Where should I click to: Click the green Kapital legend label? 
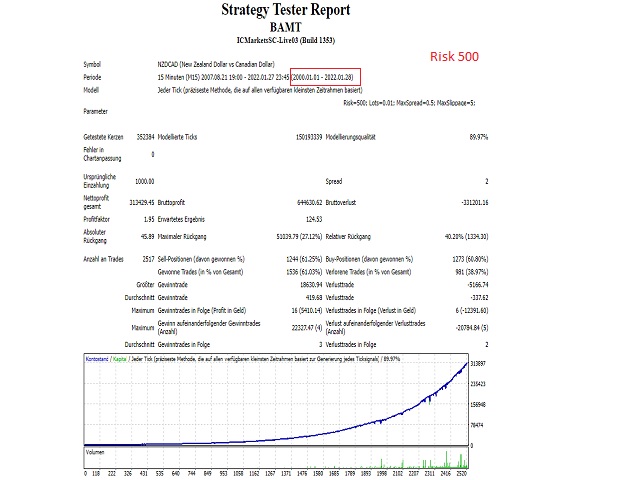tap(120, 359)
